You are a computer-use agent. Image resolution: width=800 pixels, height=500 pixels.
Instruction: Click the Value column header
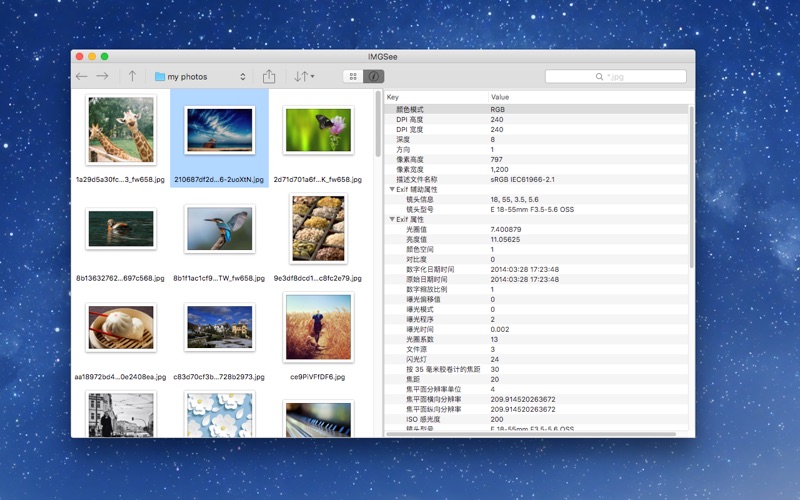click(x=591, y=97)
